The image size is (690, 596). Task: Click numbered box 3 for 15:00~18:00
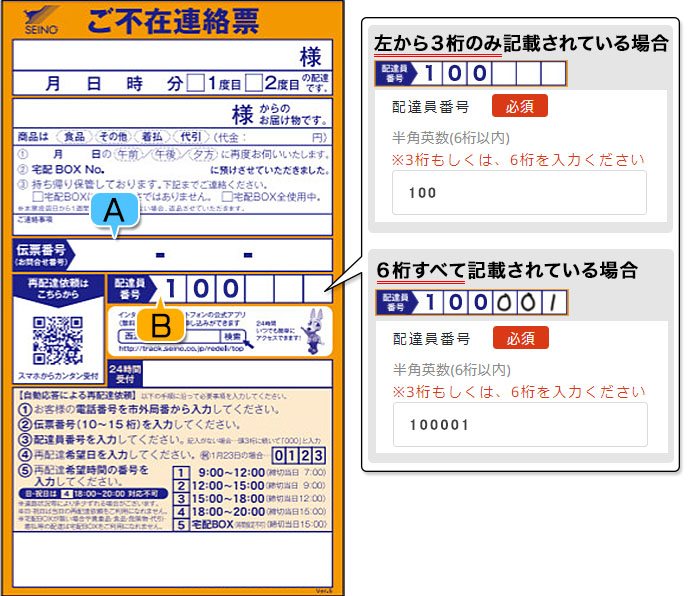(181, 499)
